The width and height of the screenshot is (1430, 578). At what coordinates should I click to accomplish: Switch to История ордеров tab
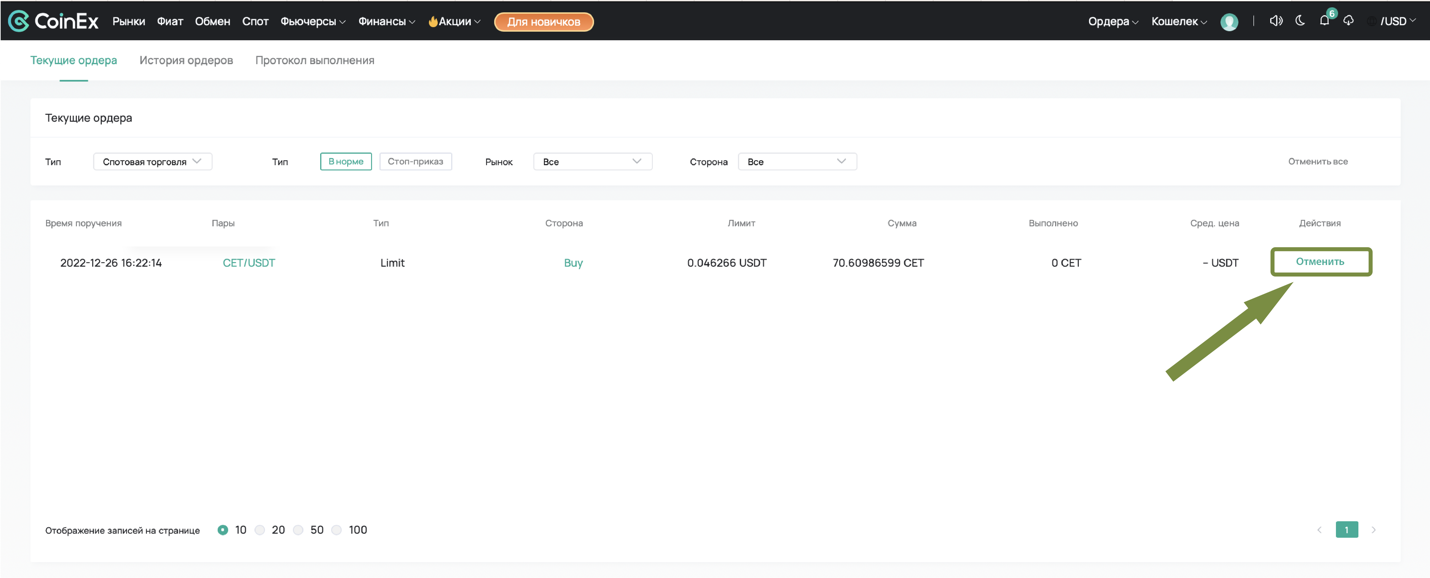[x=186, y=60]
